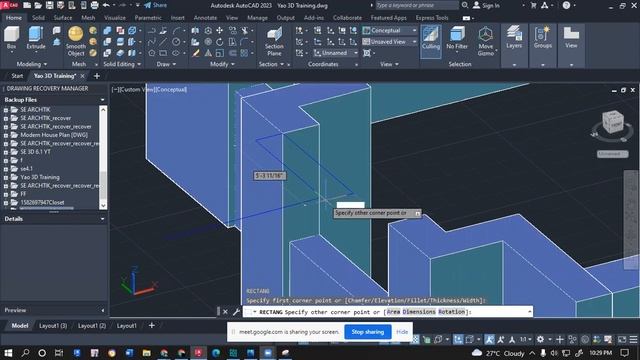The height and width of the screenshot is (360, 640).
Task: Collapse the Backup Files section
Action: [102, 100]
